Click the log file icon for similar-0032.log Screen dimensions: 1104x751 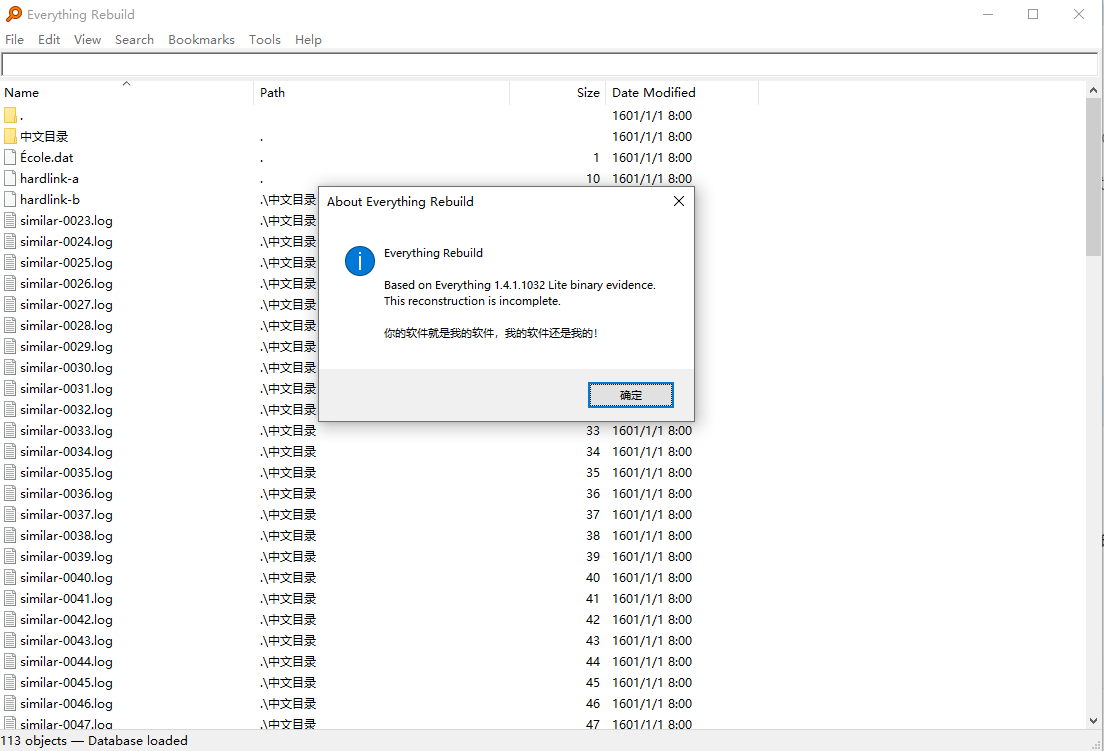[x=10, y=410]
